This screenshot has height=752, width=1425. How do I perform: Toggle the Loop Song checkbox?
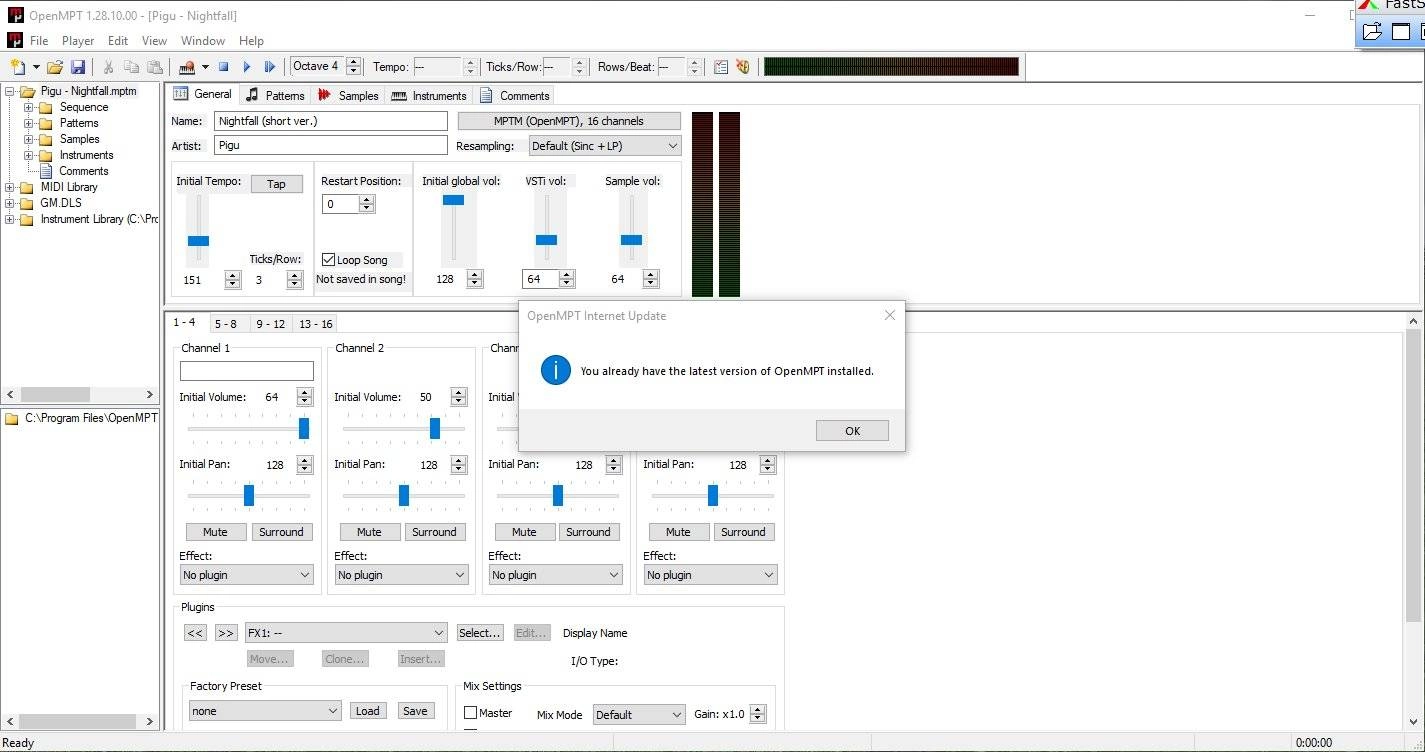tap(328, 260)
